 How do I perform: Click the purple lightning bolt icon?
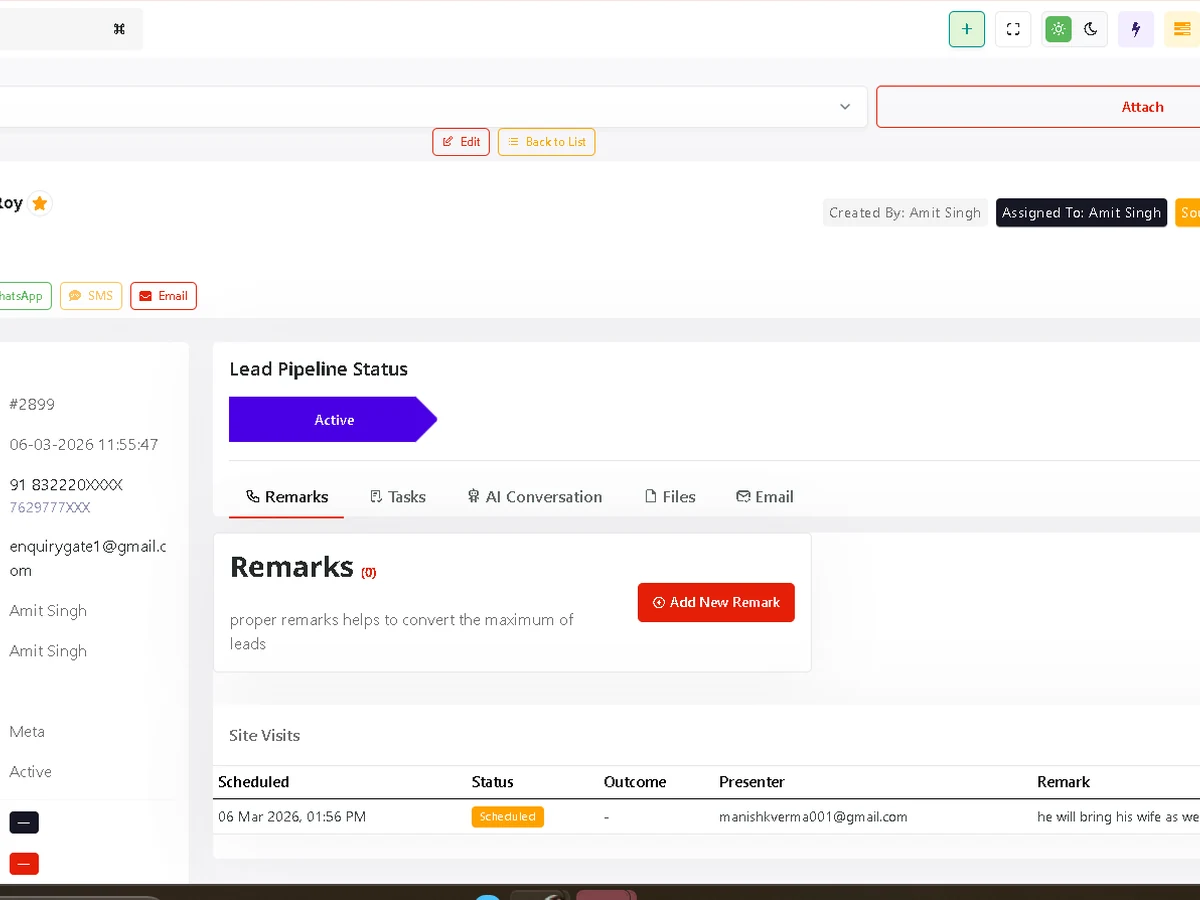click(x=1135, y=29)
